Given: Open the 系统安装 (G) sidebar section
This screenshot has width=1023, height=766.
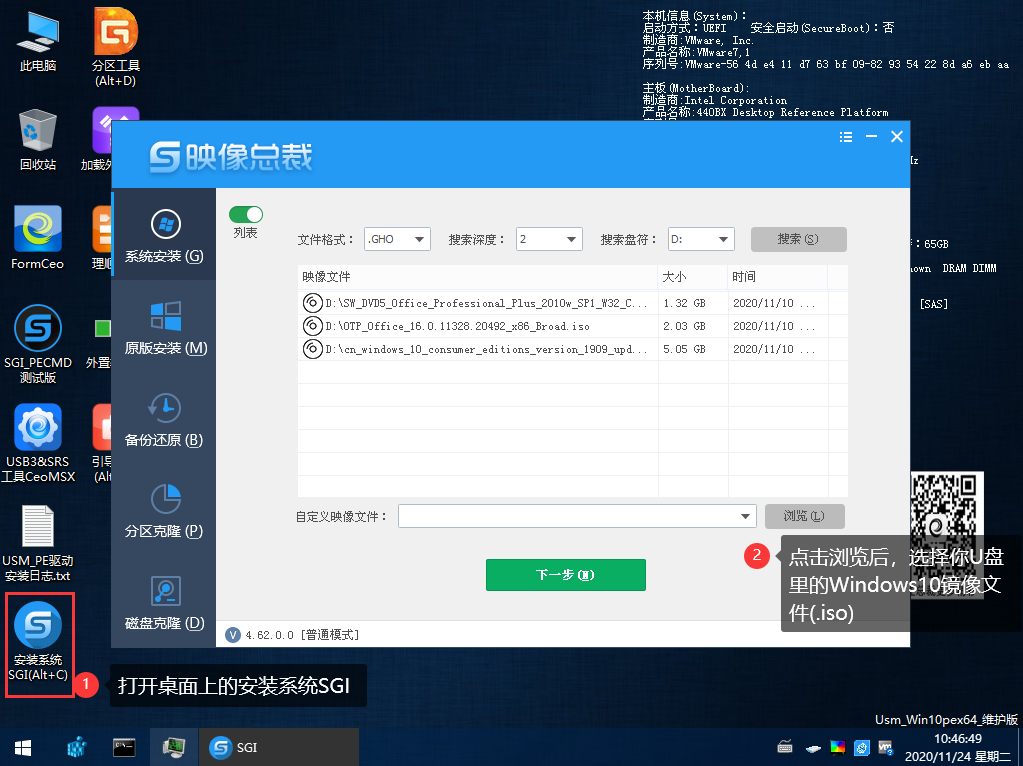Looking at the screenshot, I should [x=164, y=235].
